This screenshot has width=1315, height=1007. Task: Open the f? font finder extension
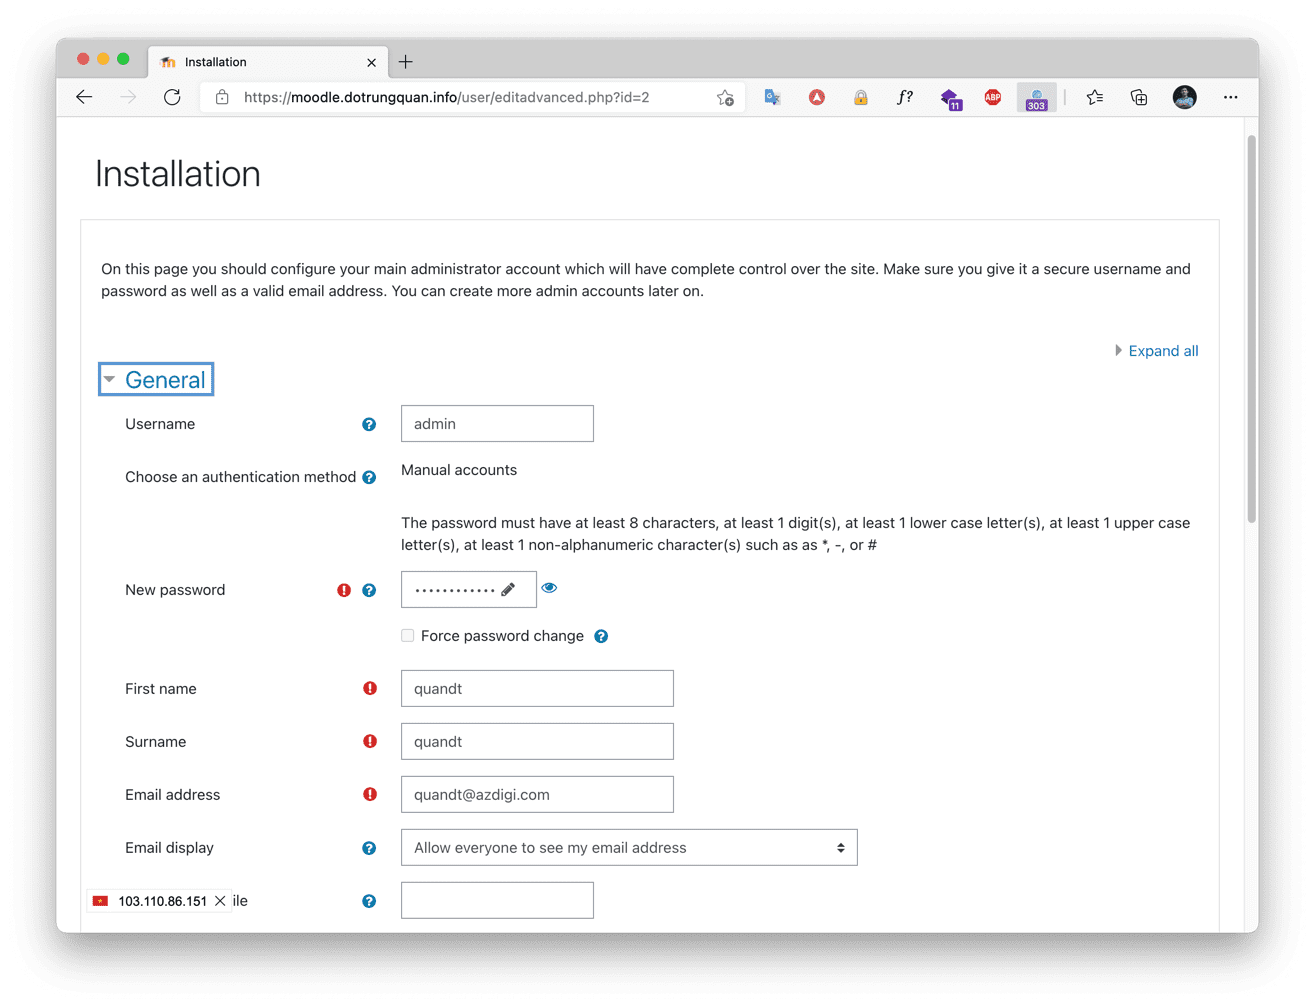click(904, 97)
